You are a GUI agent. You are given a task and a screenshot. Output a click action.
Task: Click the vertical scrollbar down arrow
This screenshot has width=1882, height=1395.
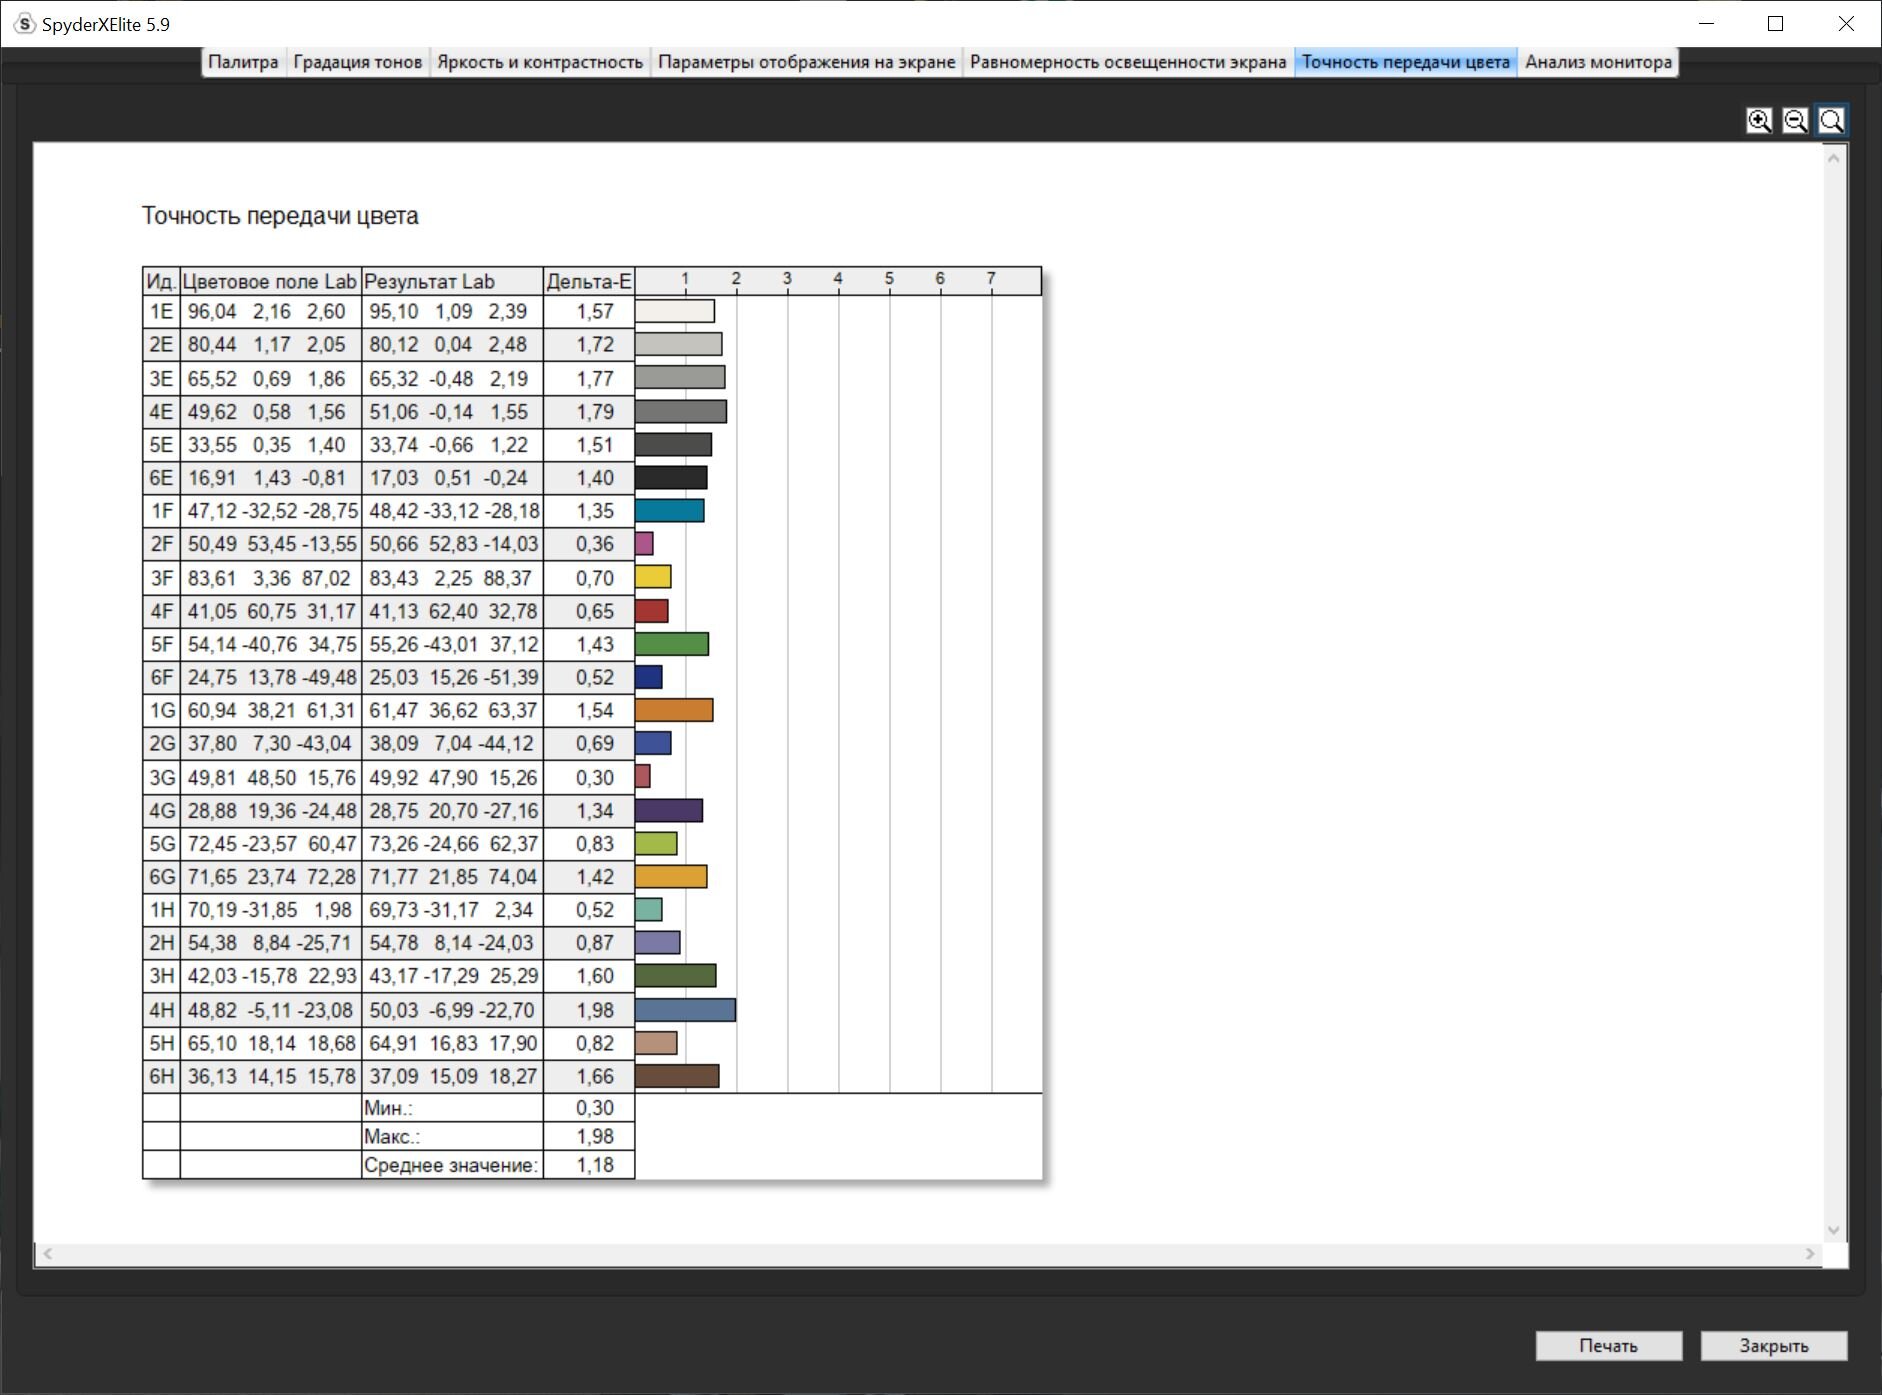point(1833,1231)
